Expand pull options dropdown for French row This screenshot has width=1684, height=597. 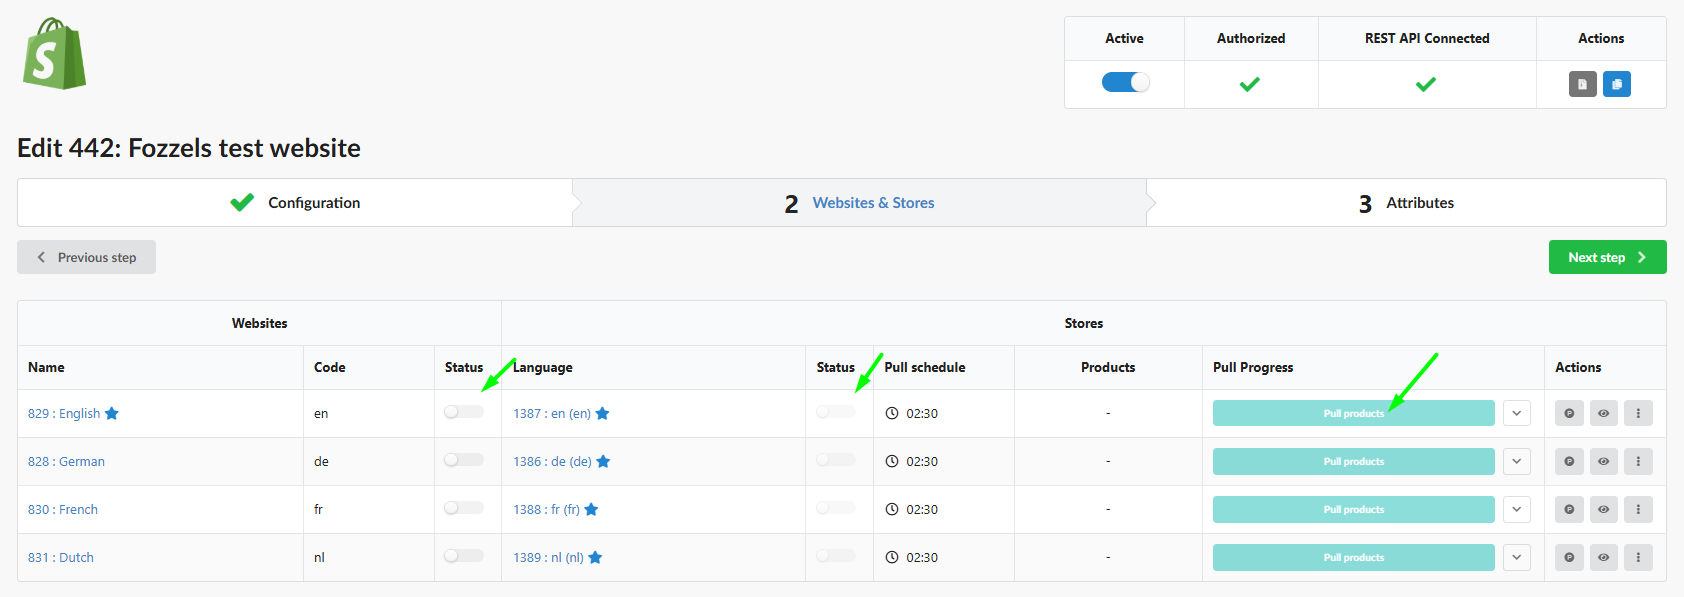1516,509
